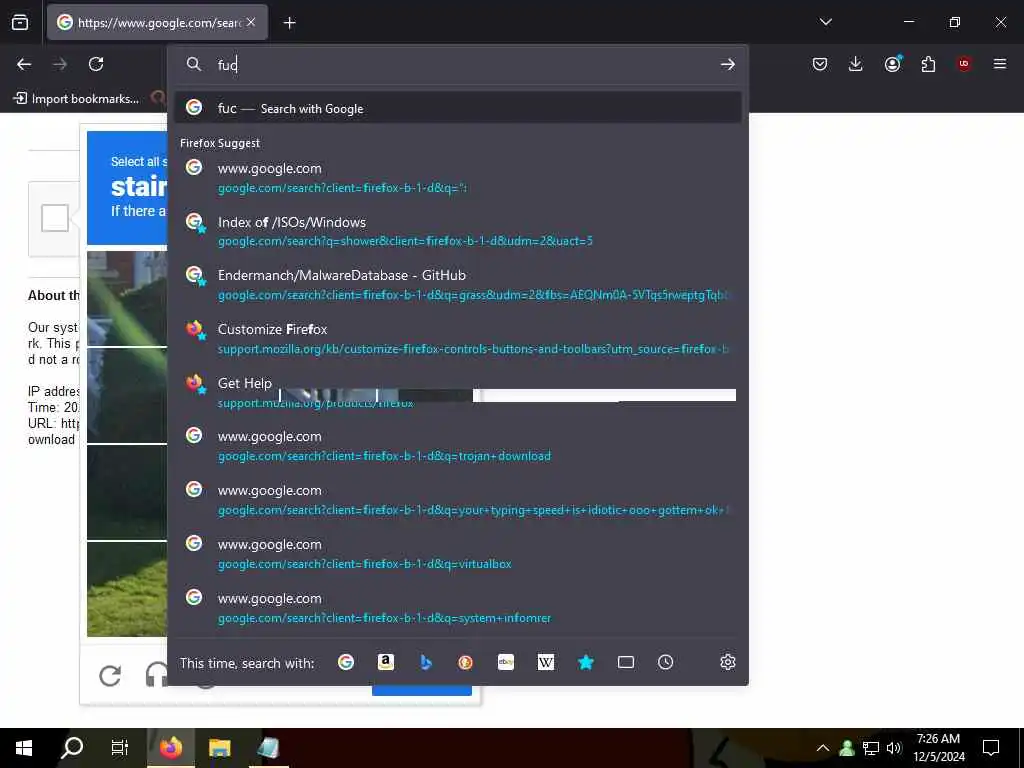Click Firefox icon on taskbar
Image resolution: width=1024 pixels, height=768 pixels.
(x=171, y=748)
